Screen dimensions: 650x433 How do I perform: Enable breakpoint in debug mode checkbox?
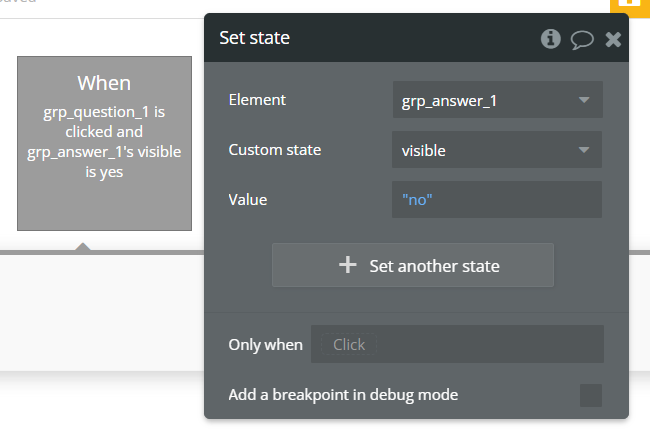[x=591, y=395]
